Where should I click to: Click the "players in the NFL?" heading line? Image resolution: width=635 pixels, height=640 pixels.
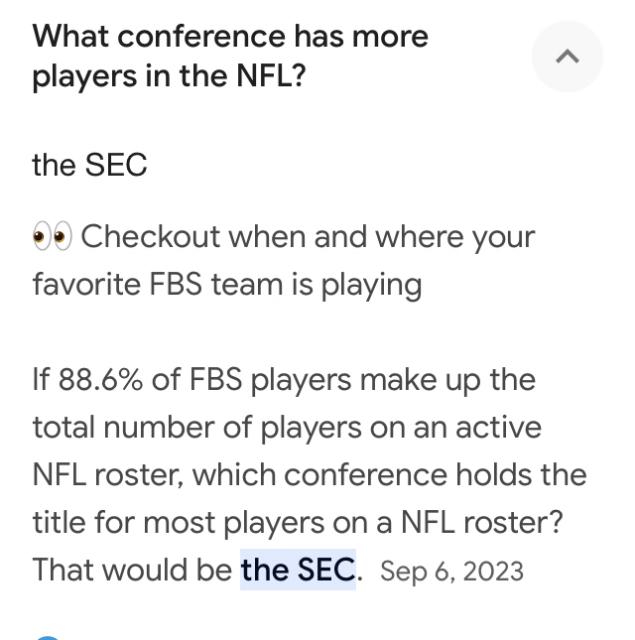click(168, 77)
